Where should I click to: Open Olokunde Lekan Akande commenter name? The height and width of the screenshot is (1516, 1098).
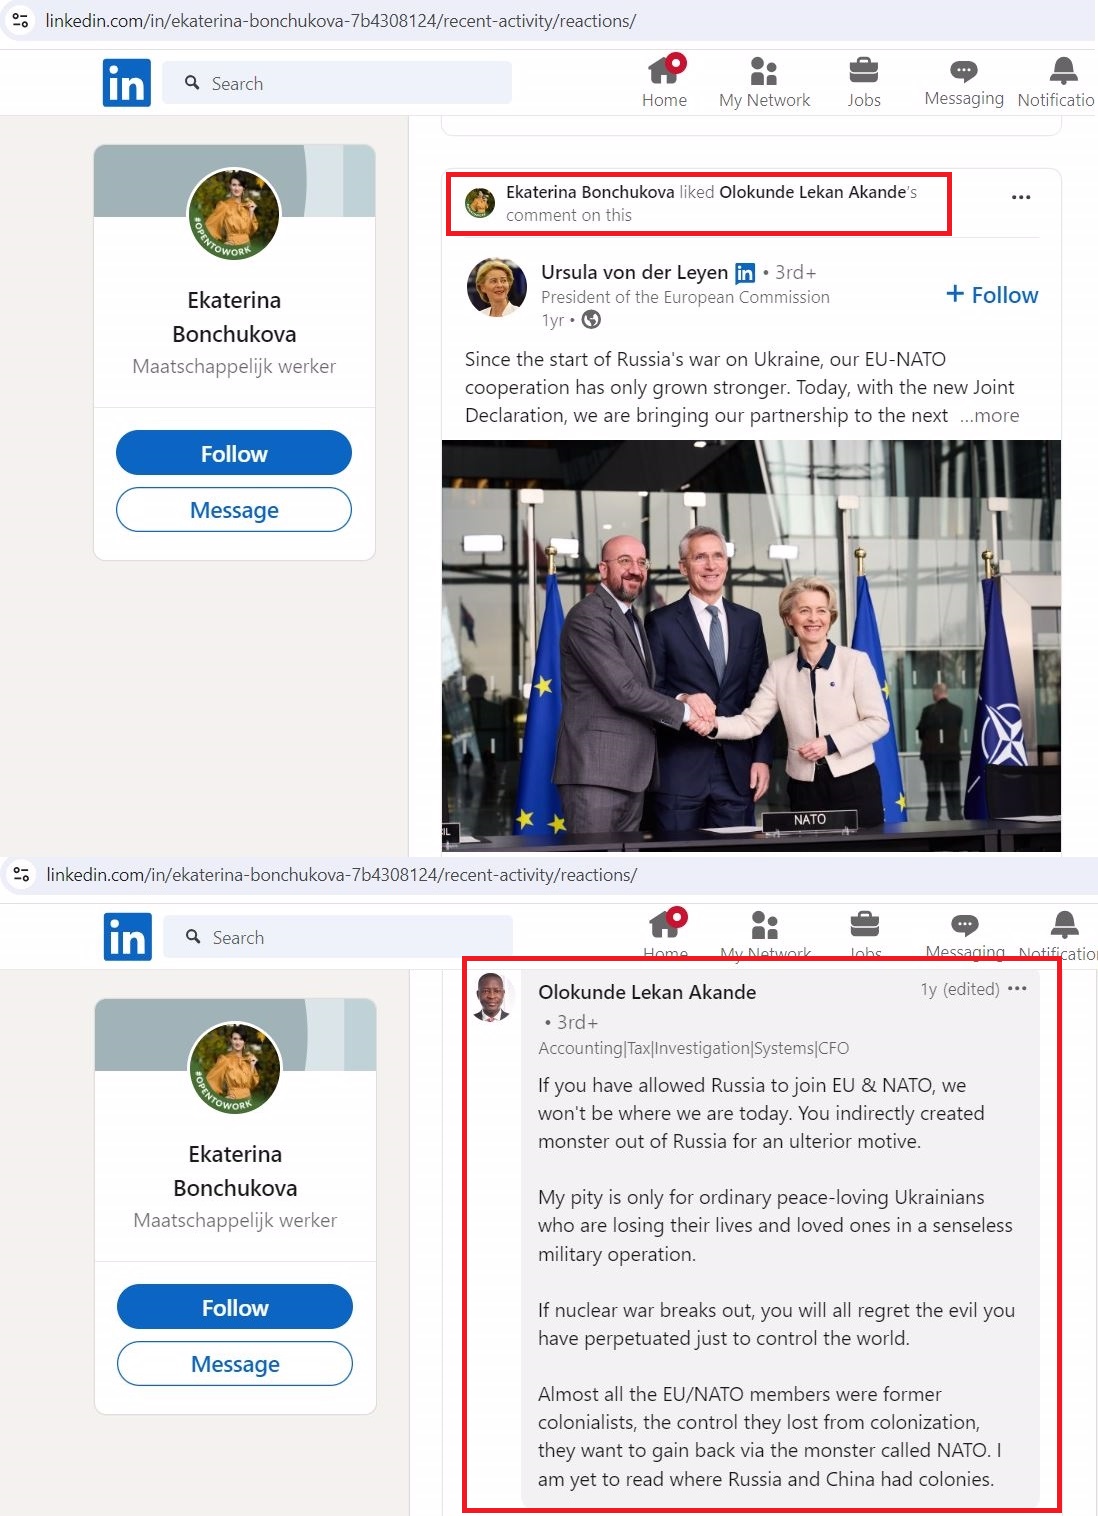[x=647, y=992]
